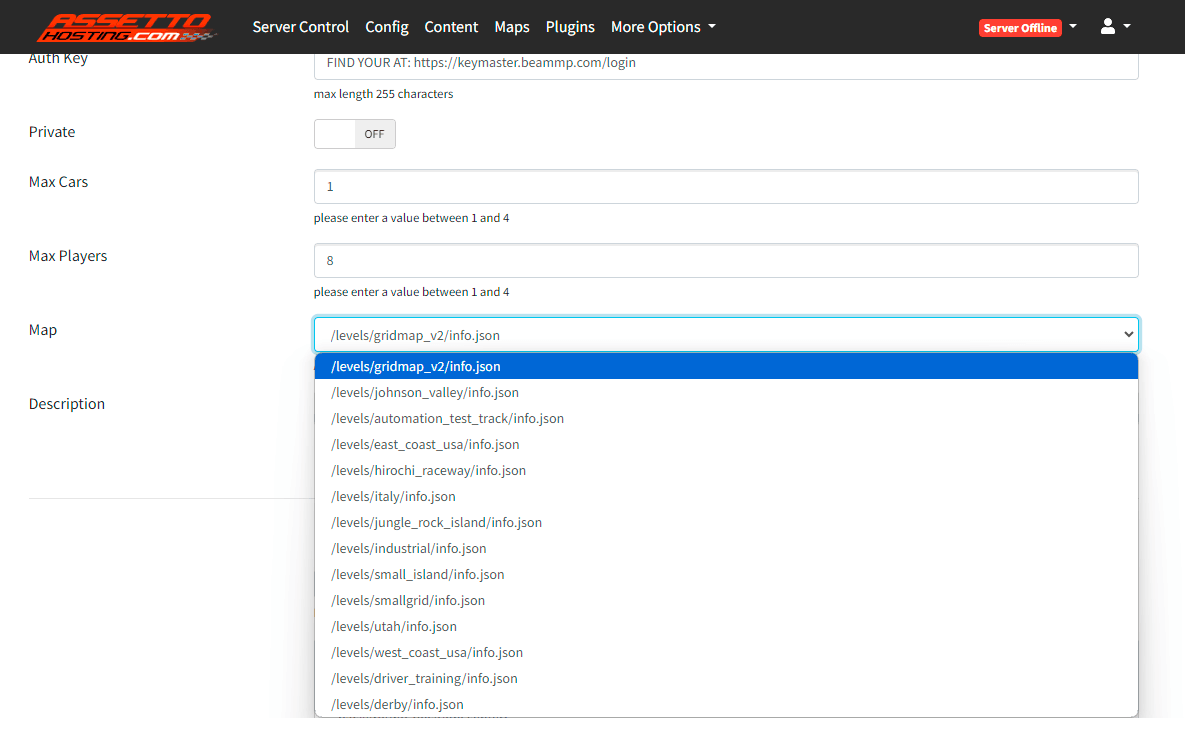Open the More Options dropdown menu
This screenshot has width=1185, height=753.
(x=663, y=27)
